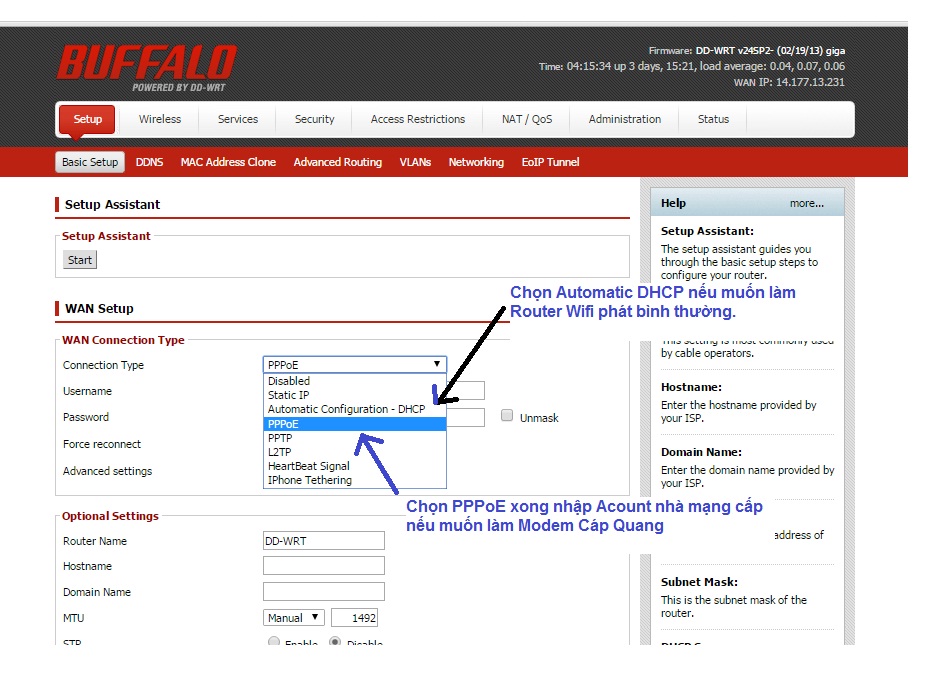943x673 pixels.
Task: Click the Setup Assistant section heading
Action: (112, 204)
